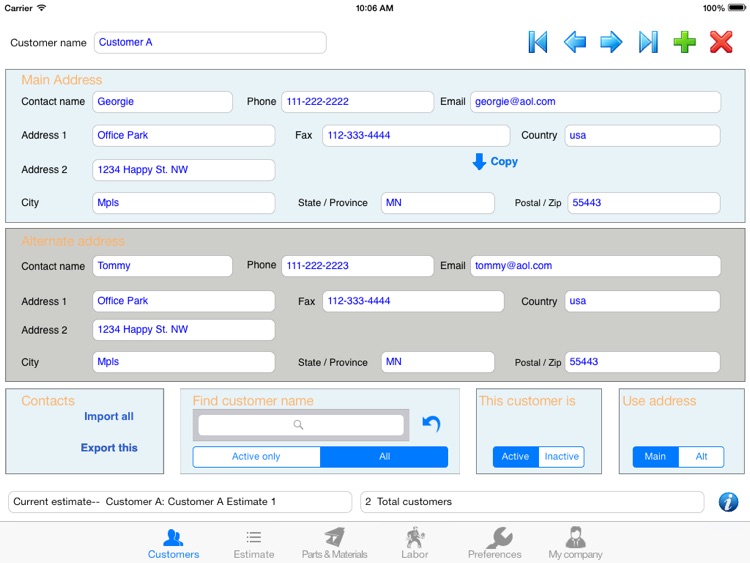
Task: Go to previous customer record
Action: point(575,42)
